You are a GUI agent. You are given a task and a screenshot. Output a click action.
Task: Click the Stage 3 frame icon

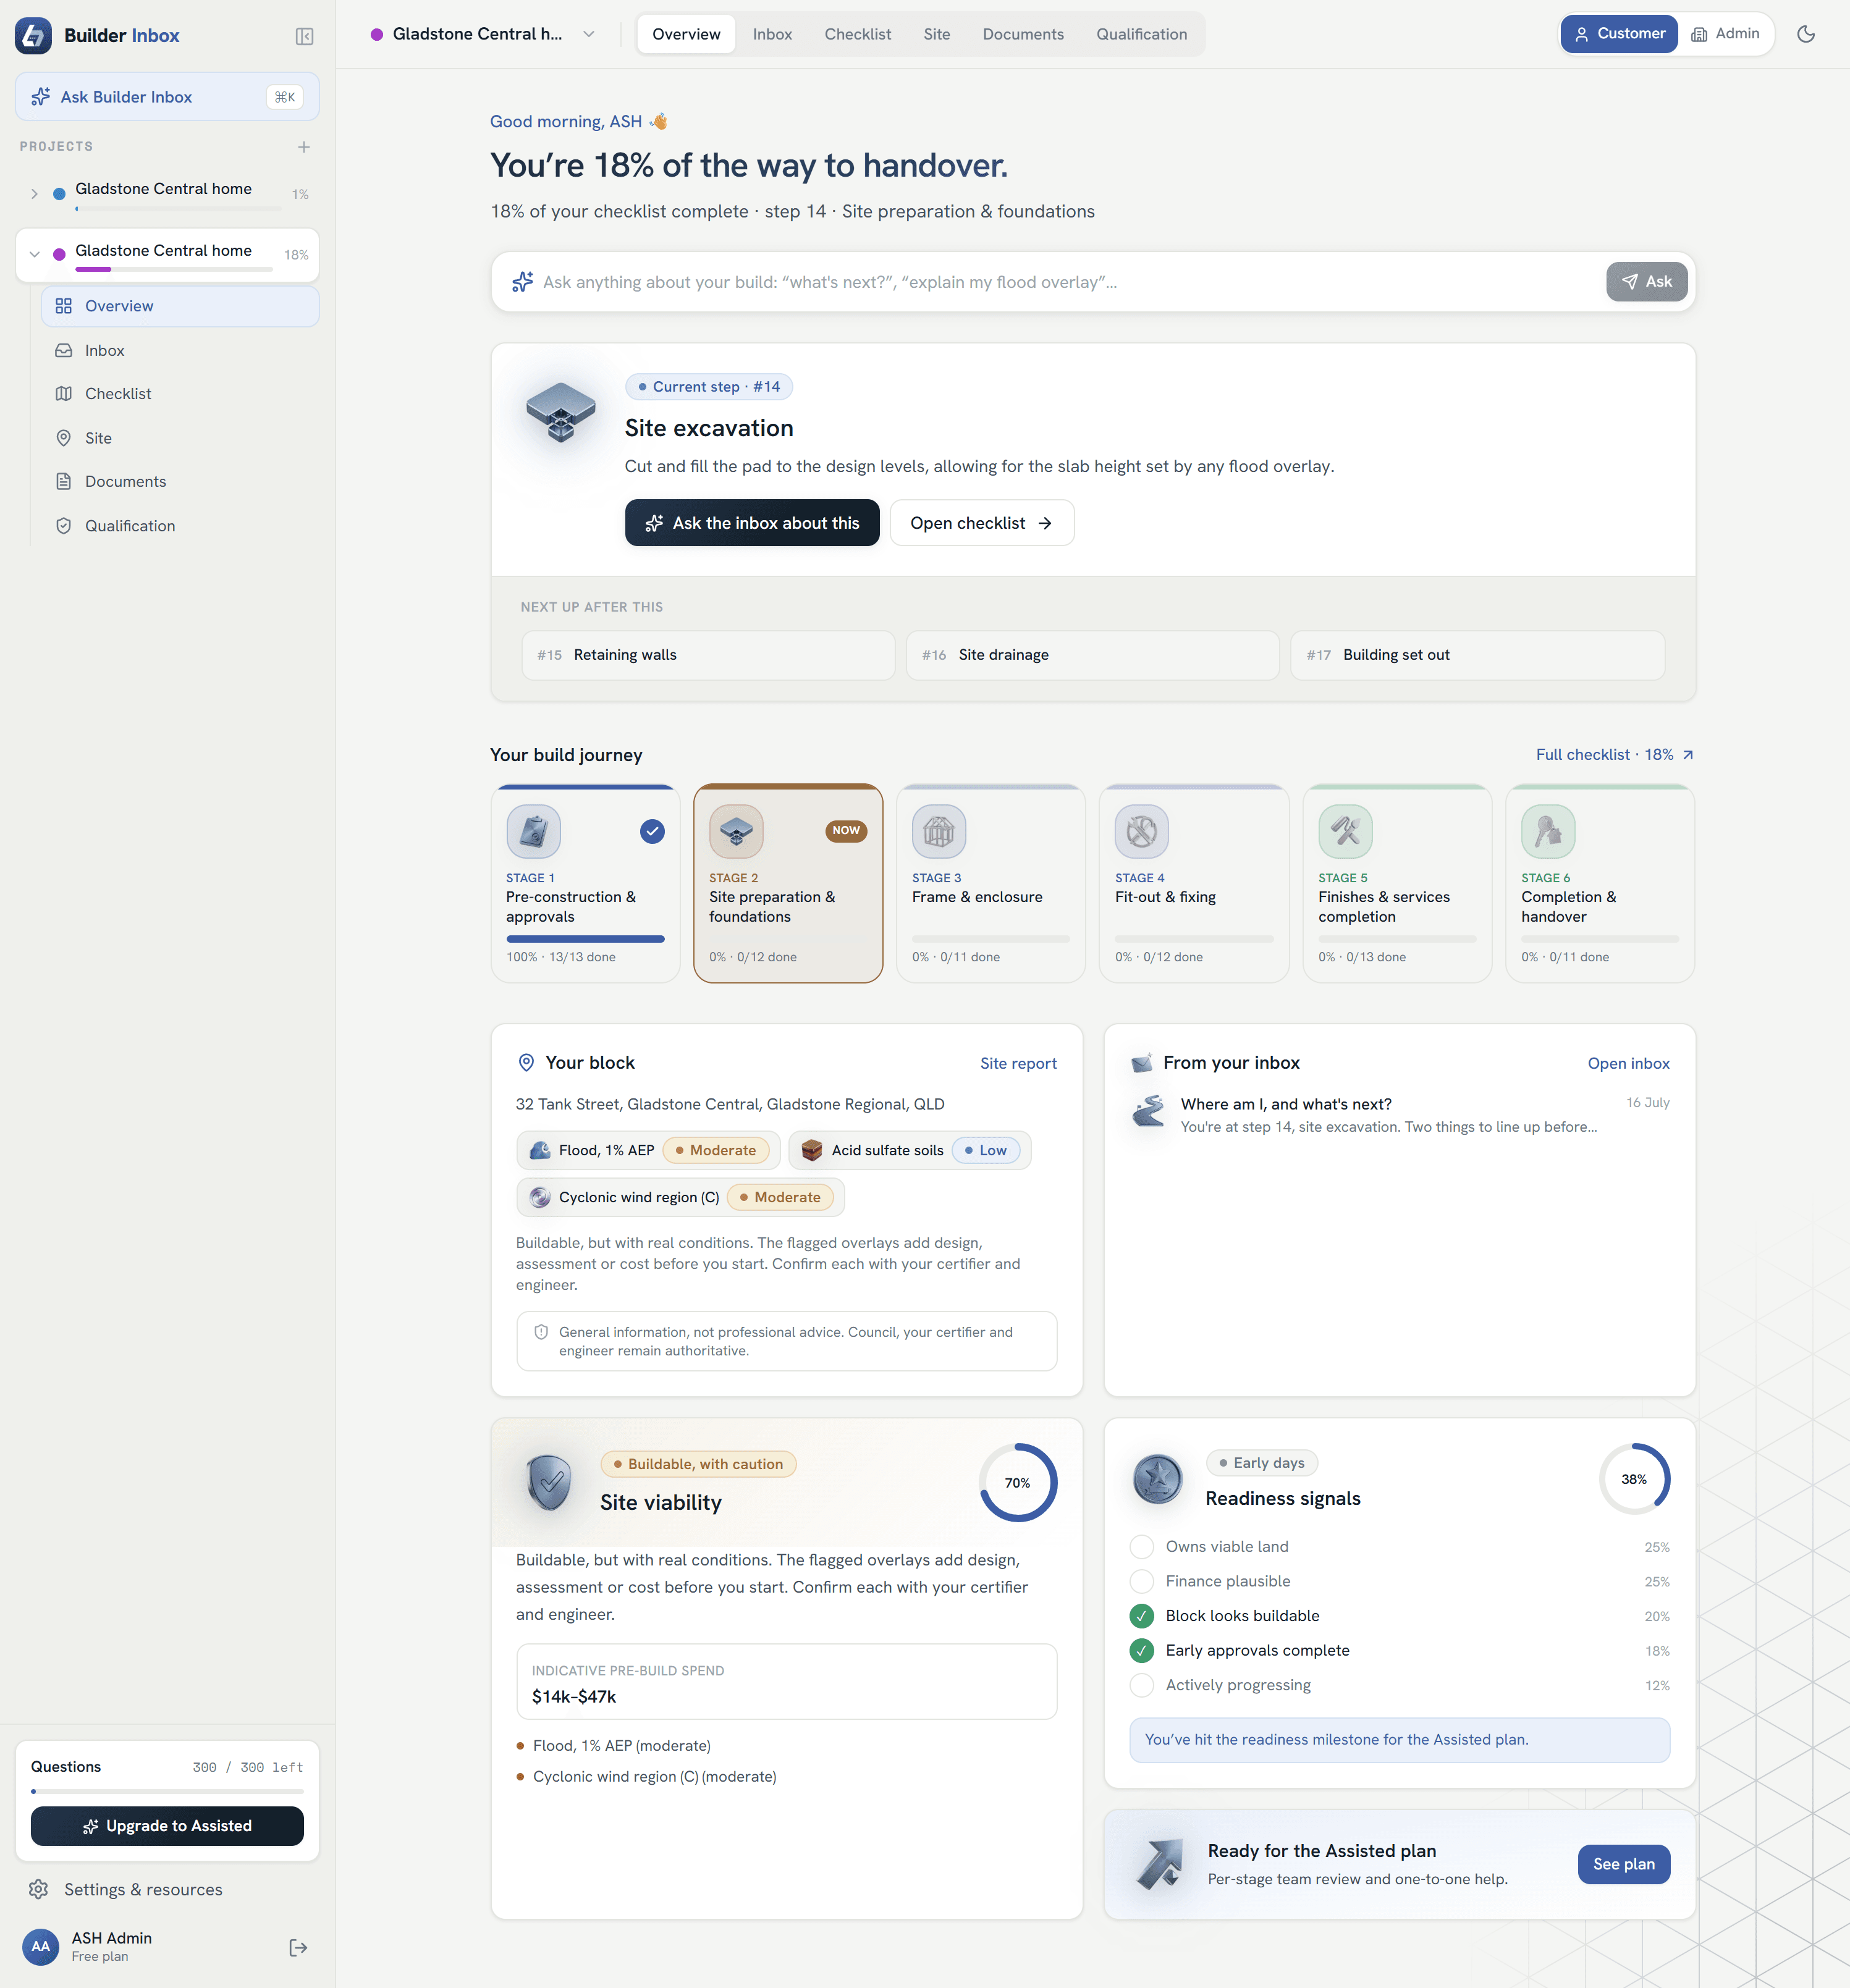pyautogui.click(x=939, y=831)
